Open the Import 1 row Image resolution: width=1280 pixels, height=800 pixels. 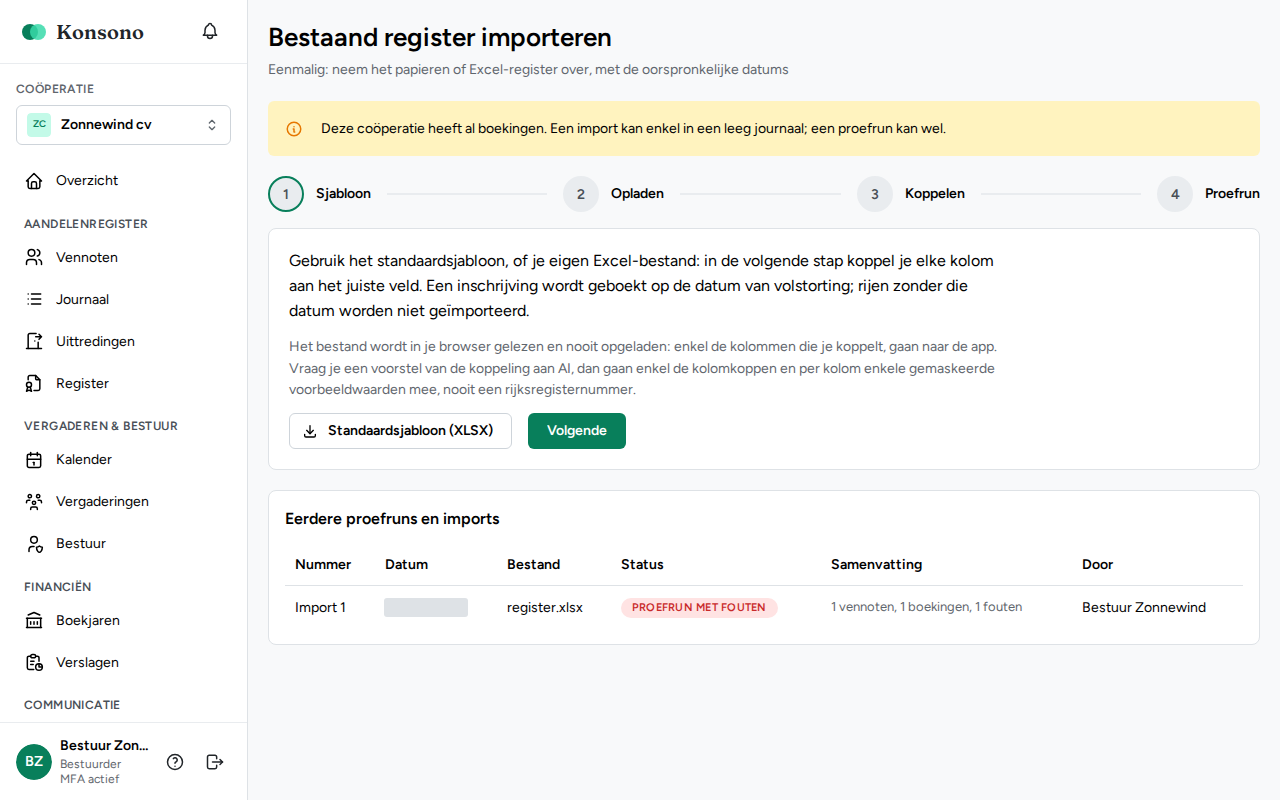pyautogui.click(x=764, y=608)
